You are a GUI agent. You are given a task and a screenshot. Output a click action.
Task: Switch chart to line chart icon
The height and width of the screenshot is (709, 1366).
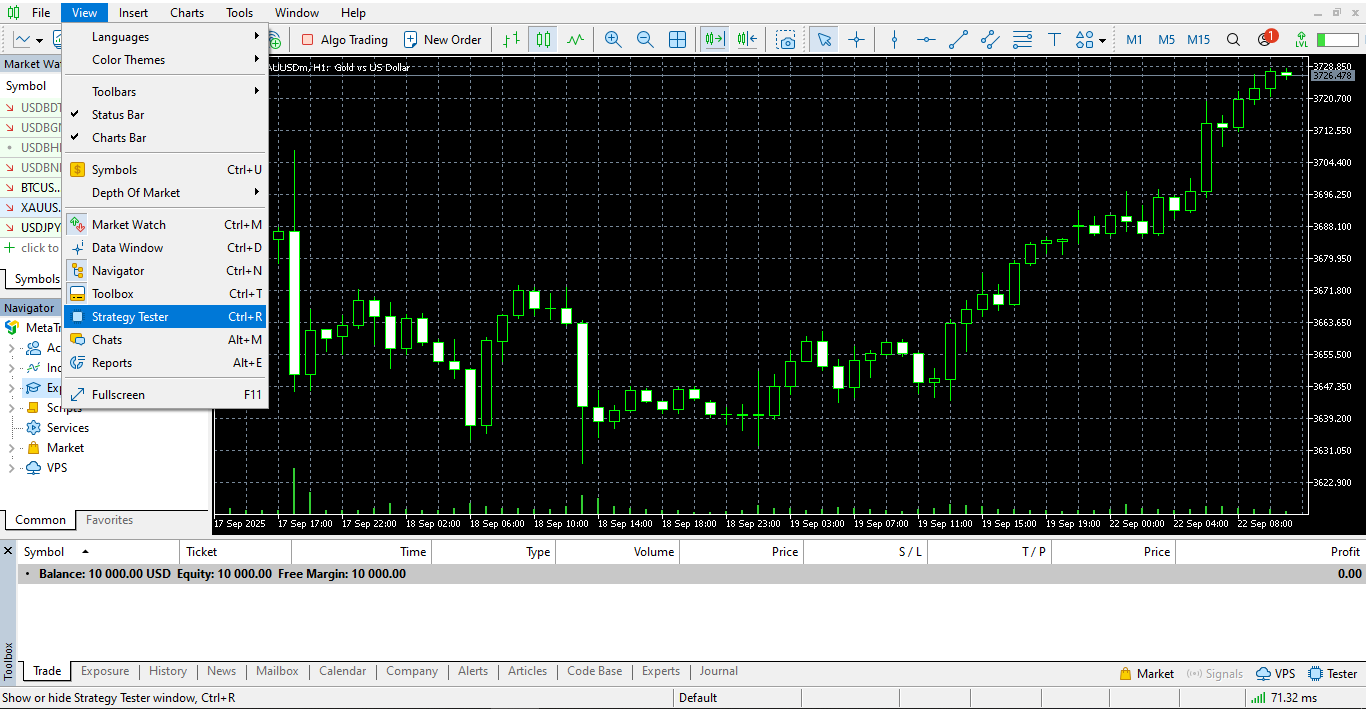pyautogui.click(x=575, y=40)
